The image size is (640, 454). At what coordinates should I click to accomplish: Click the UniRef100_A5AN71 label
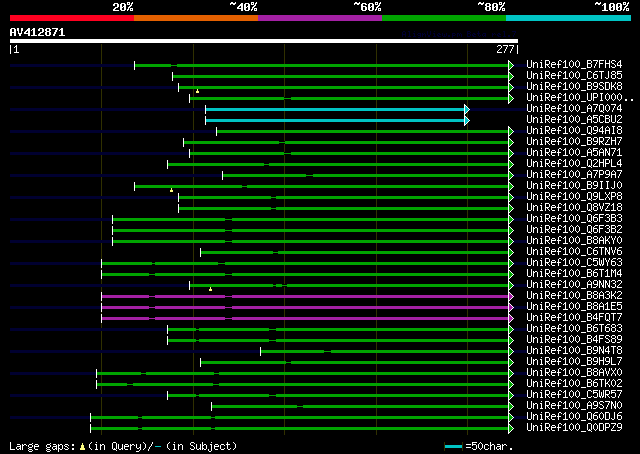[574, 153]
